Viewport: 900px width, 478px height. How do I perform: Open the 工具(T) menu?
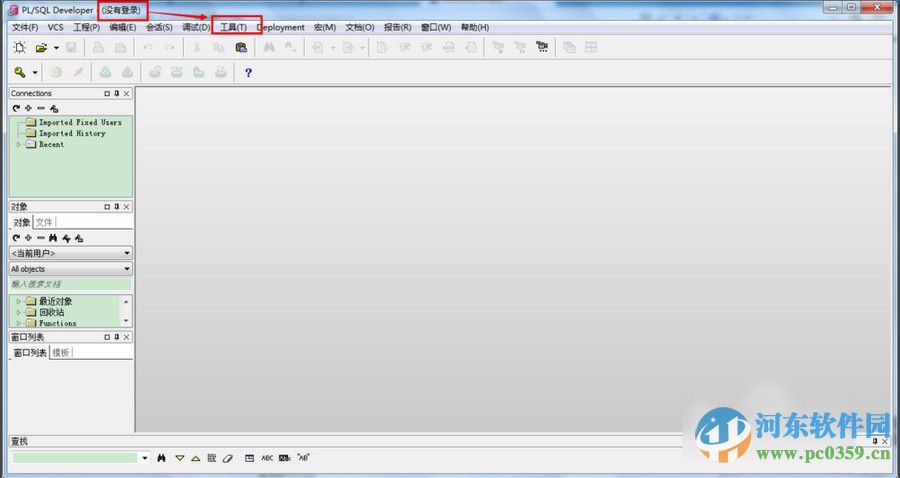coord(234,28)
